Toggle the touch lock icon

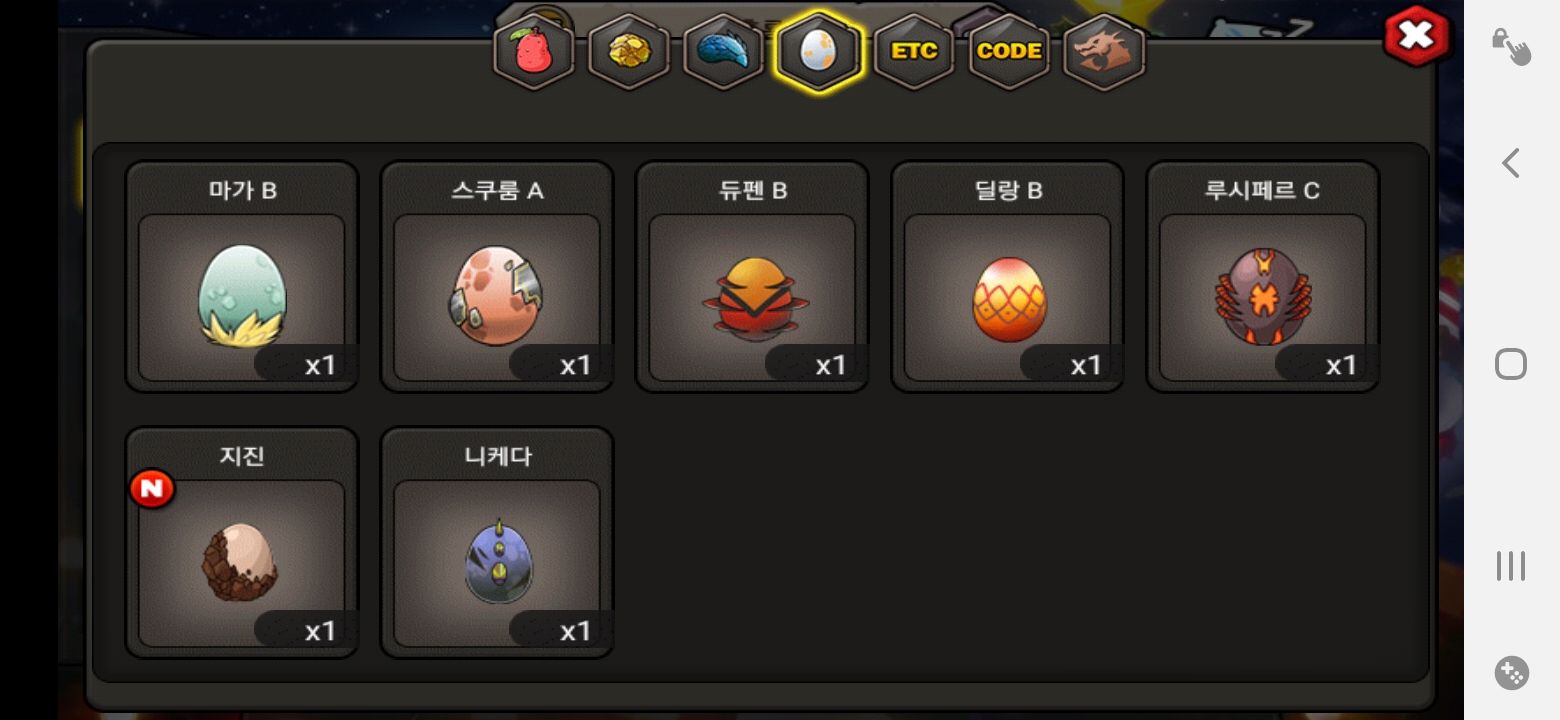point(1511,46)
